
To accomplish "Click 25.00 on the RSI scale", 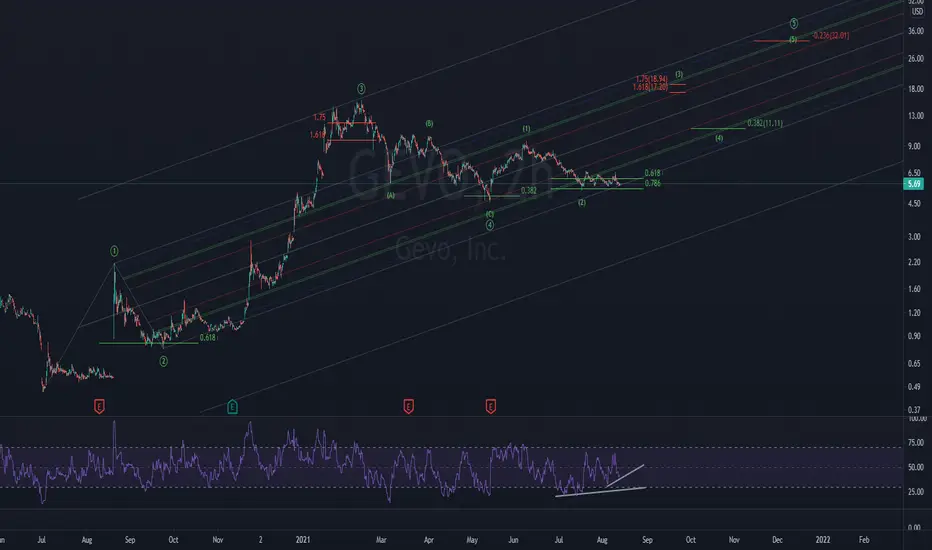I will coord(916,492).
